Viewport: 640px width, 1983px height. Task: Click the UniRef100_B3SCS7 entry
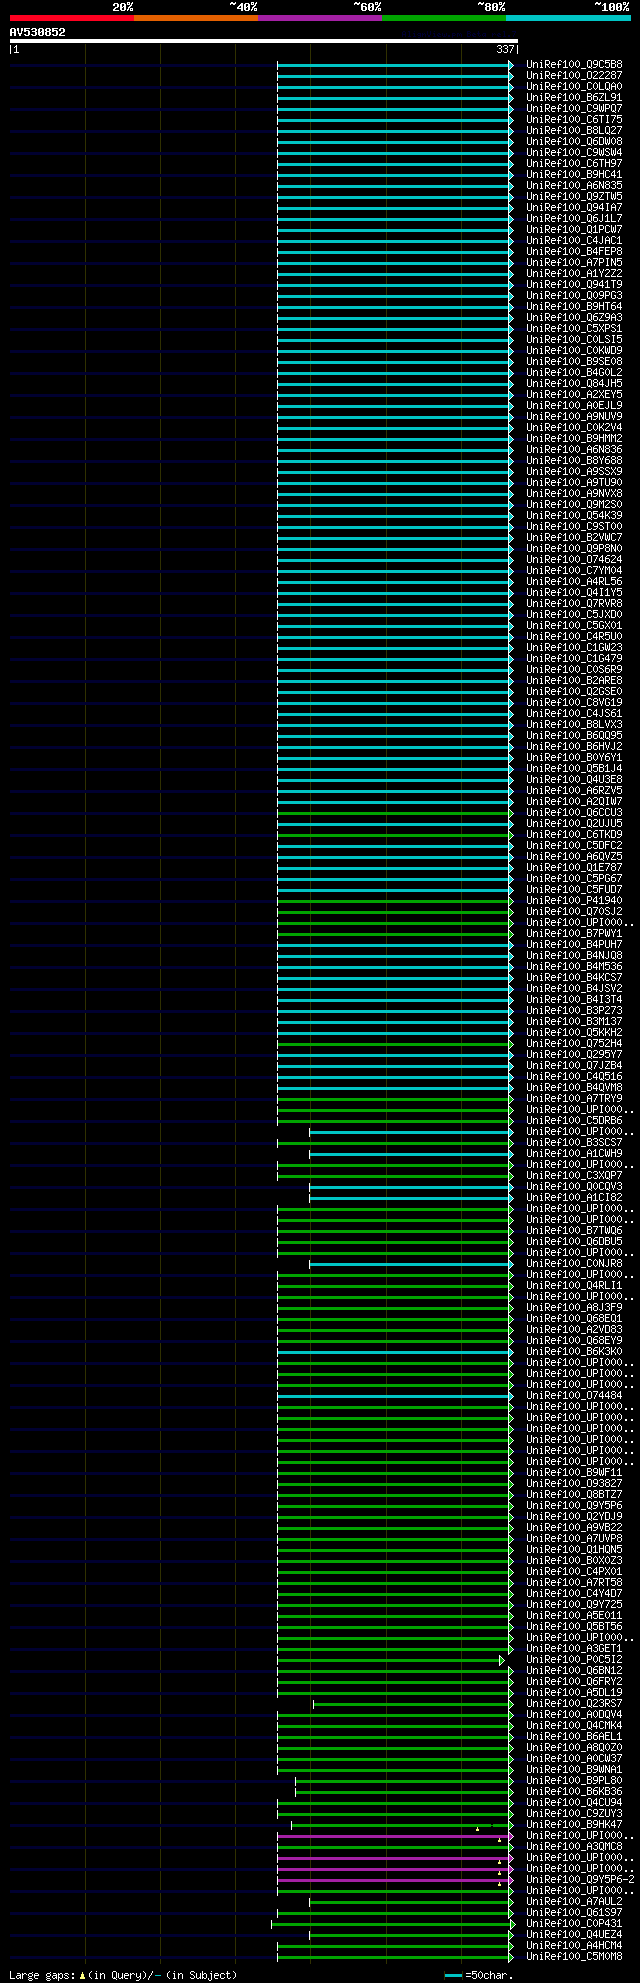(x=574, y=1142)
